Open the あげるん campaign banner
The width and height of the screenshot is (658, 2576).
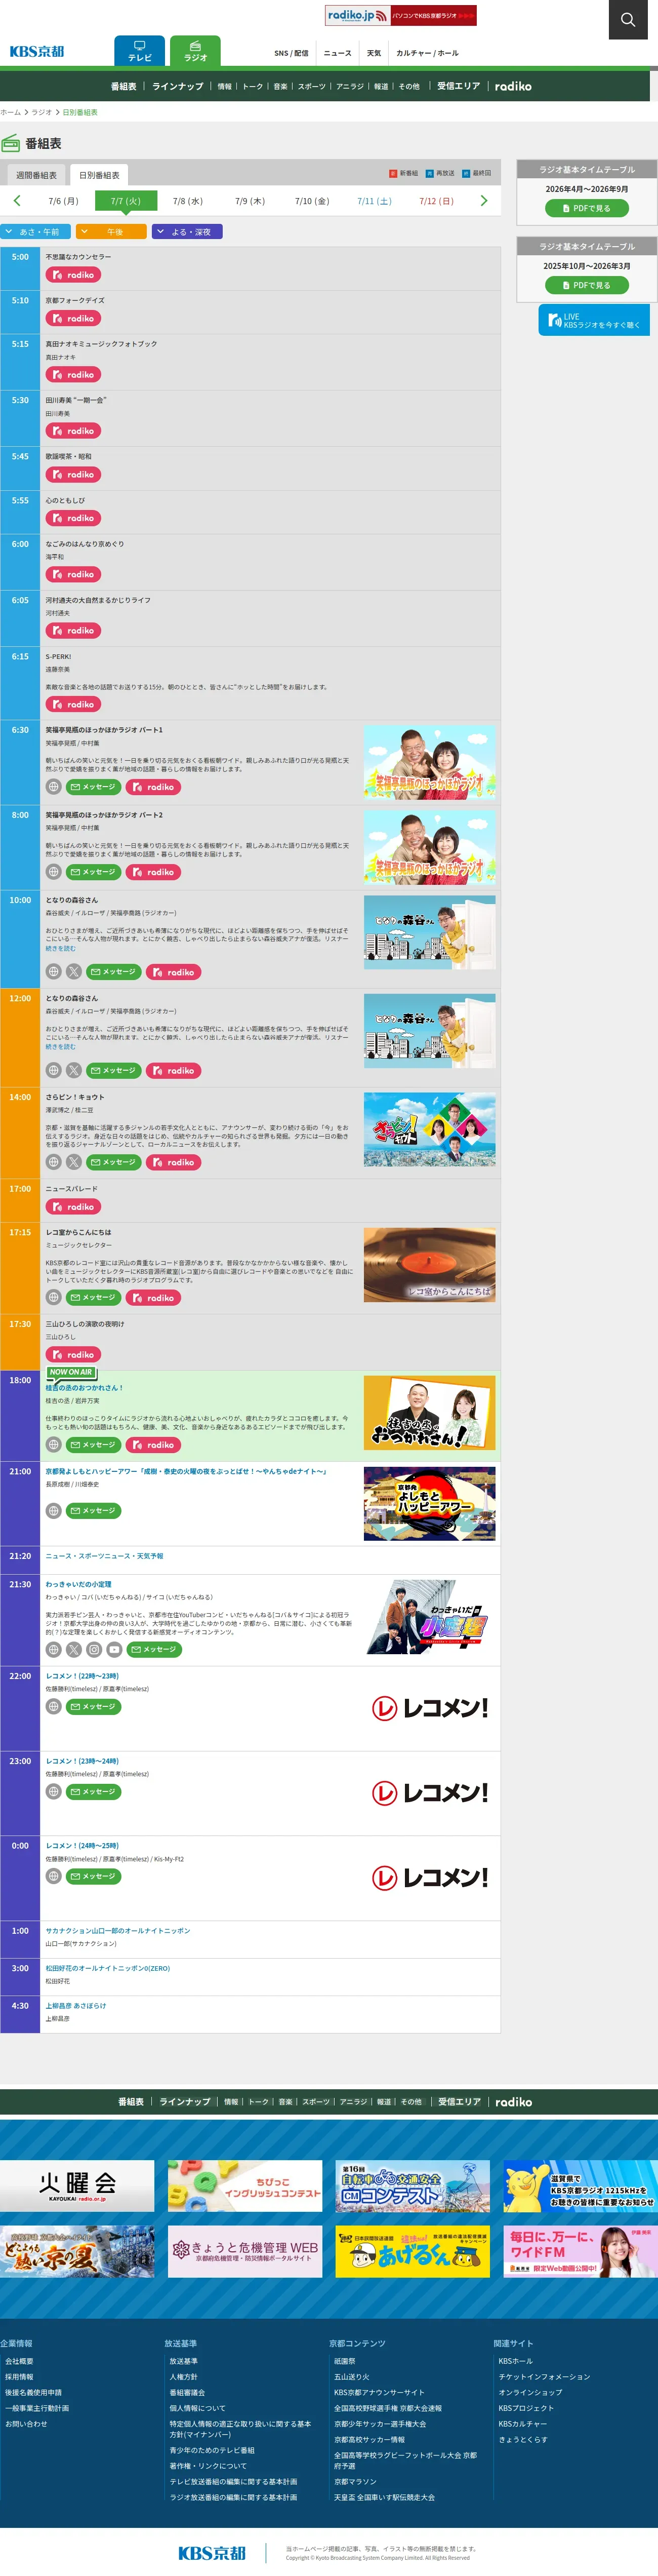413,2251
